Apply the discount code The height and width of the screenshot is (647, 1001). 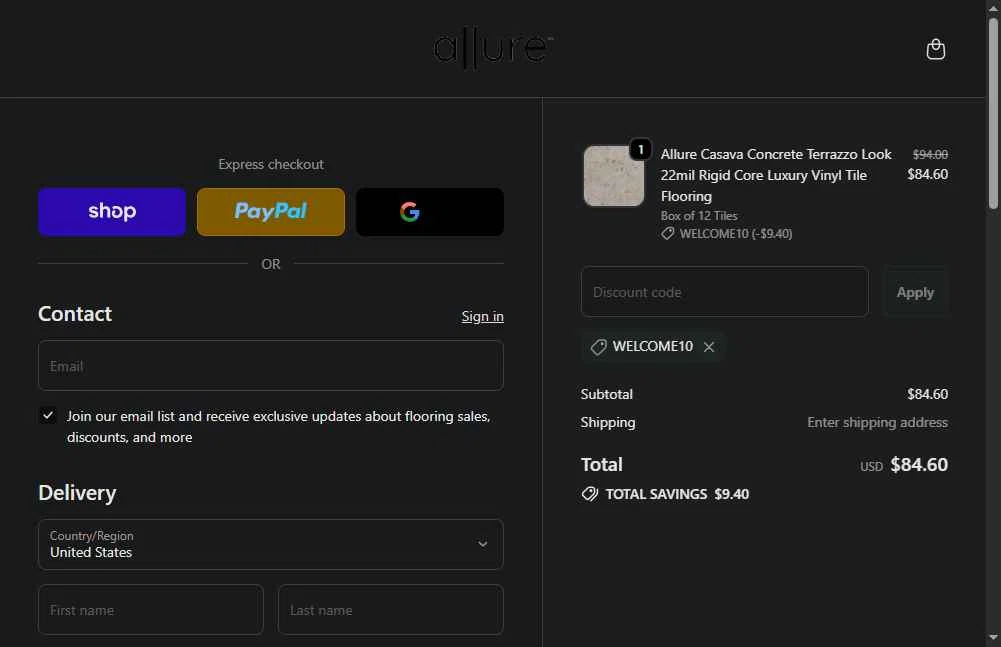point(915,292)
